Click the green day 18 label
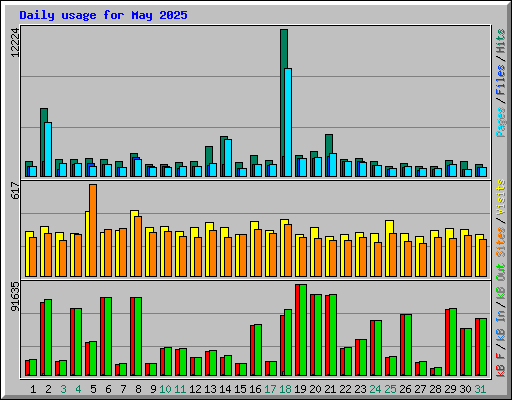Image resolution: width=512 pixels, height=400 pixels. tap(285, 389)
